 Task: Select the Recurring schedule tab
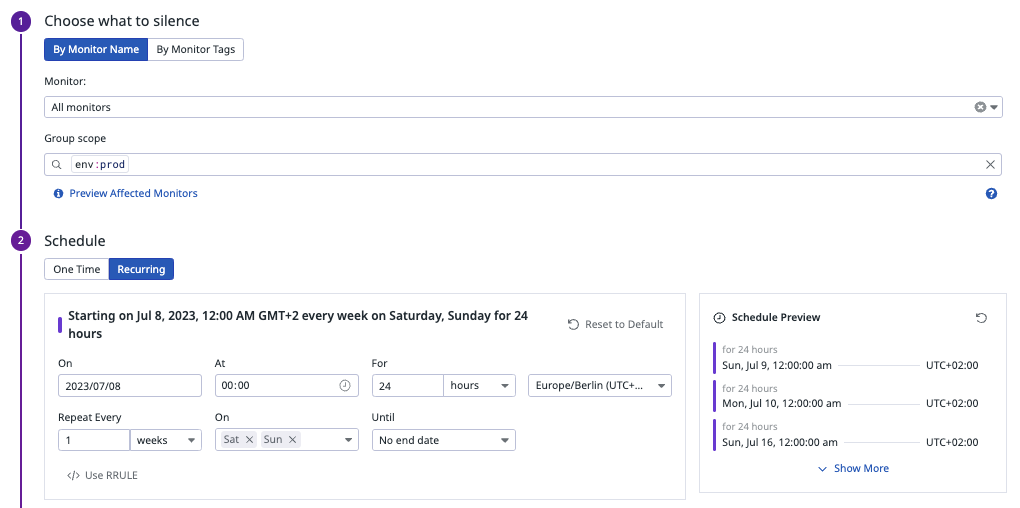point(141,269)
